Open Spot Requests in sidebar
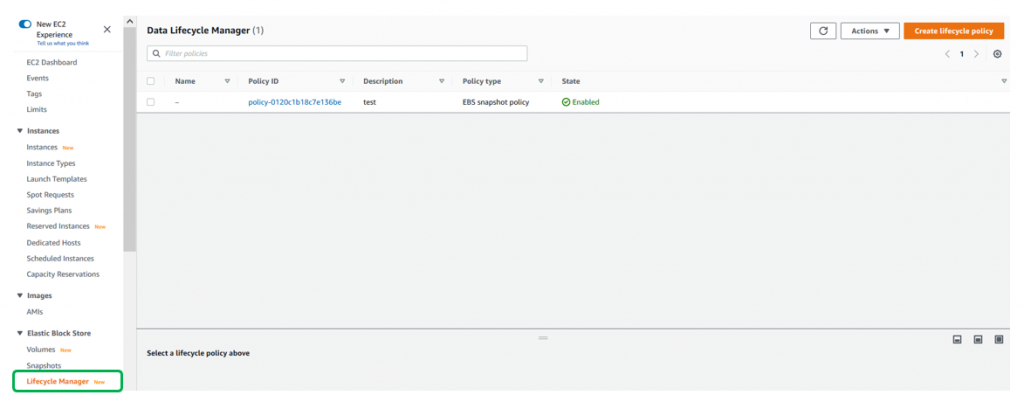This screenshot has height=402, width=1024. (50, 195)
